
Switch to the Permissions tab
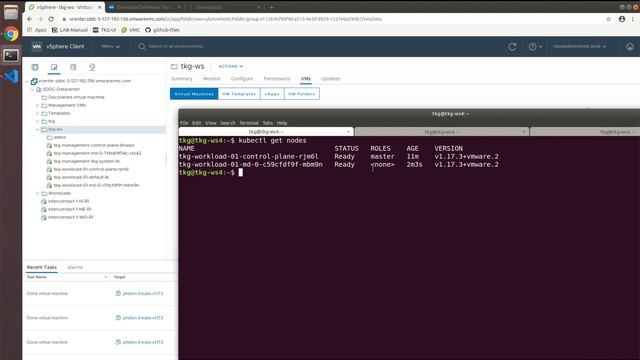pos(277,78)
